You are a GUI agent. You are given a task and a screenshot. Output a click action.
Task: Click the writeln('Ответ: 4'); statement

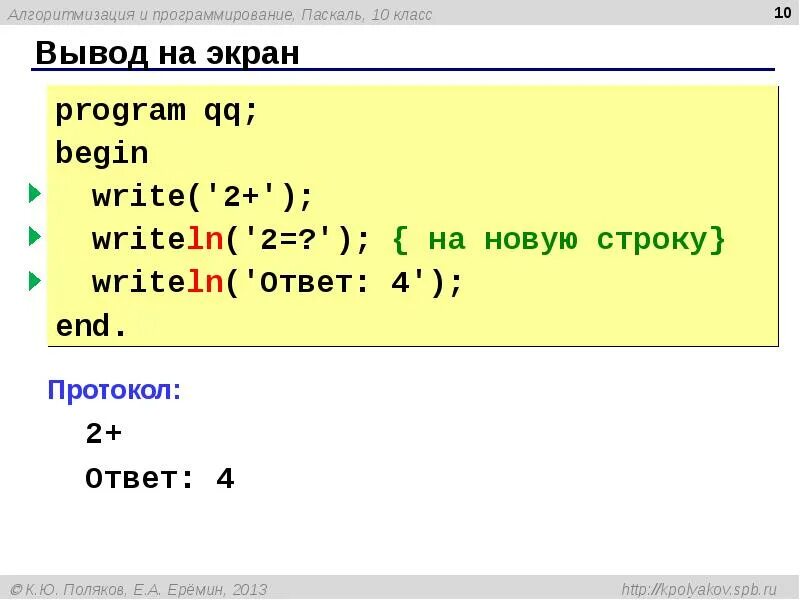pos(277,282)
